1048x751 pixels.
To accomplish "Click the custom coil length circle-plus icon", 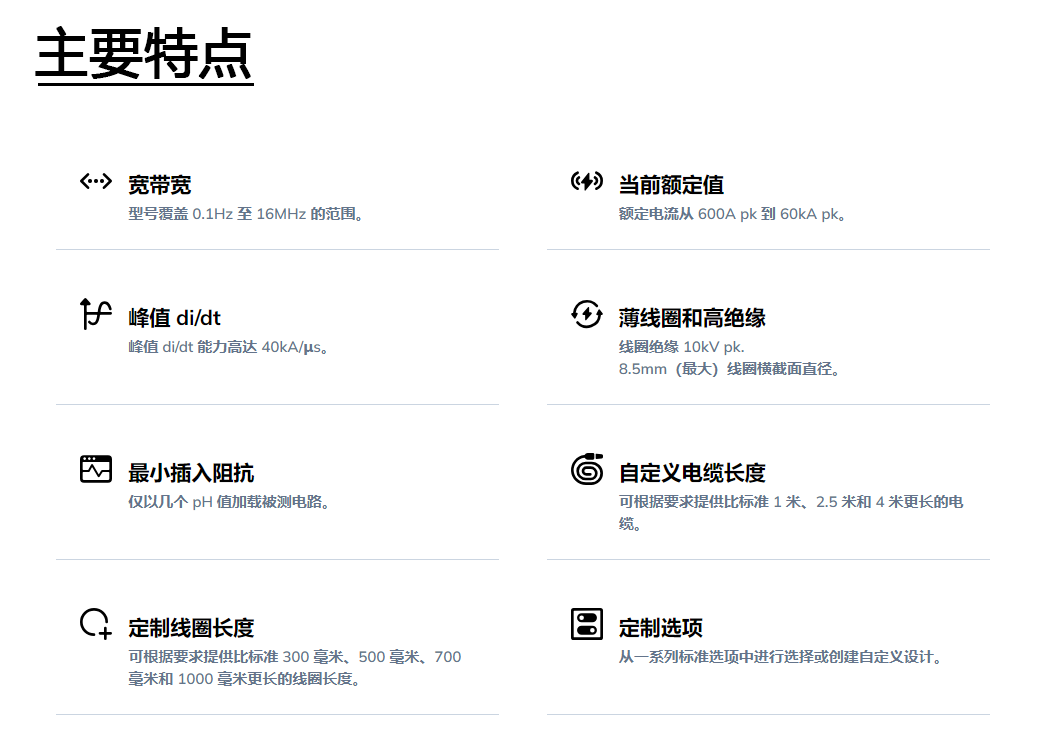I will pos(96,623).
